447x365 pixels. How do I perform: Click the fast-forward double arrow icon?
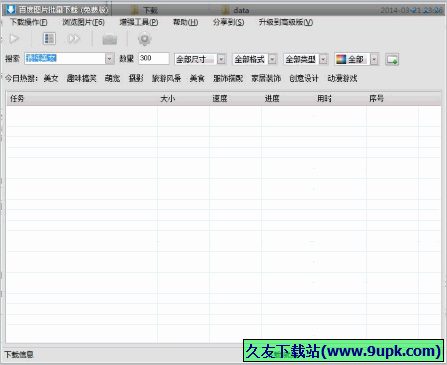point(74,39)
